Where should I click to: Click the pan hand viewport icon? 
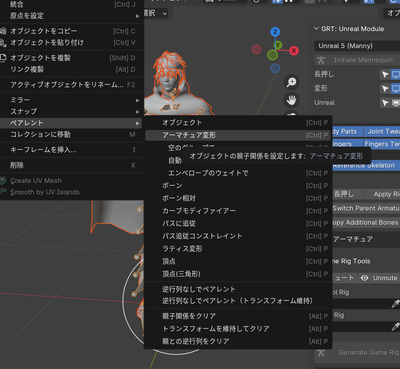291,100
